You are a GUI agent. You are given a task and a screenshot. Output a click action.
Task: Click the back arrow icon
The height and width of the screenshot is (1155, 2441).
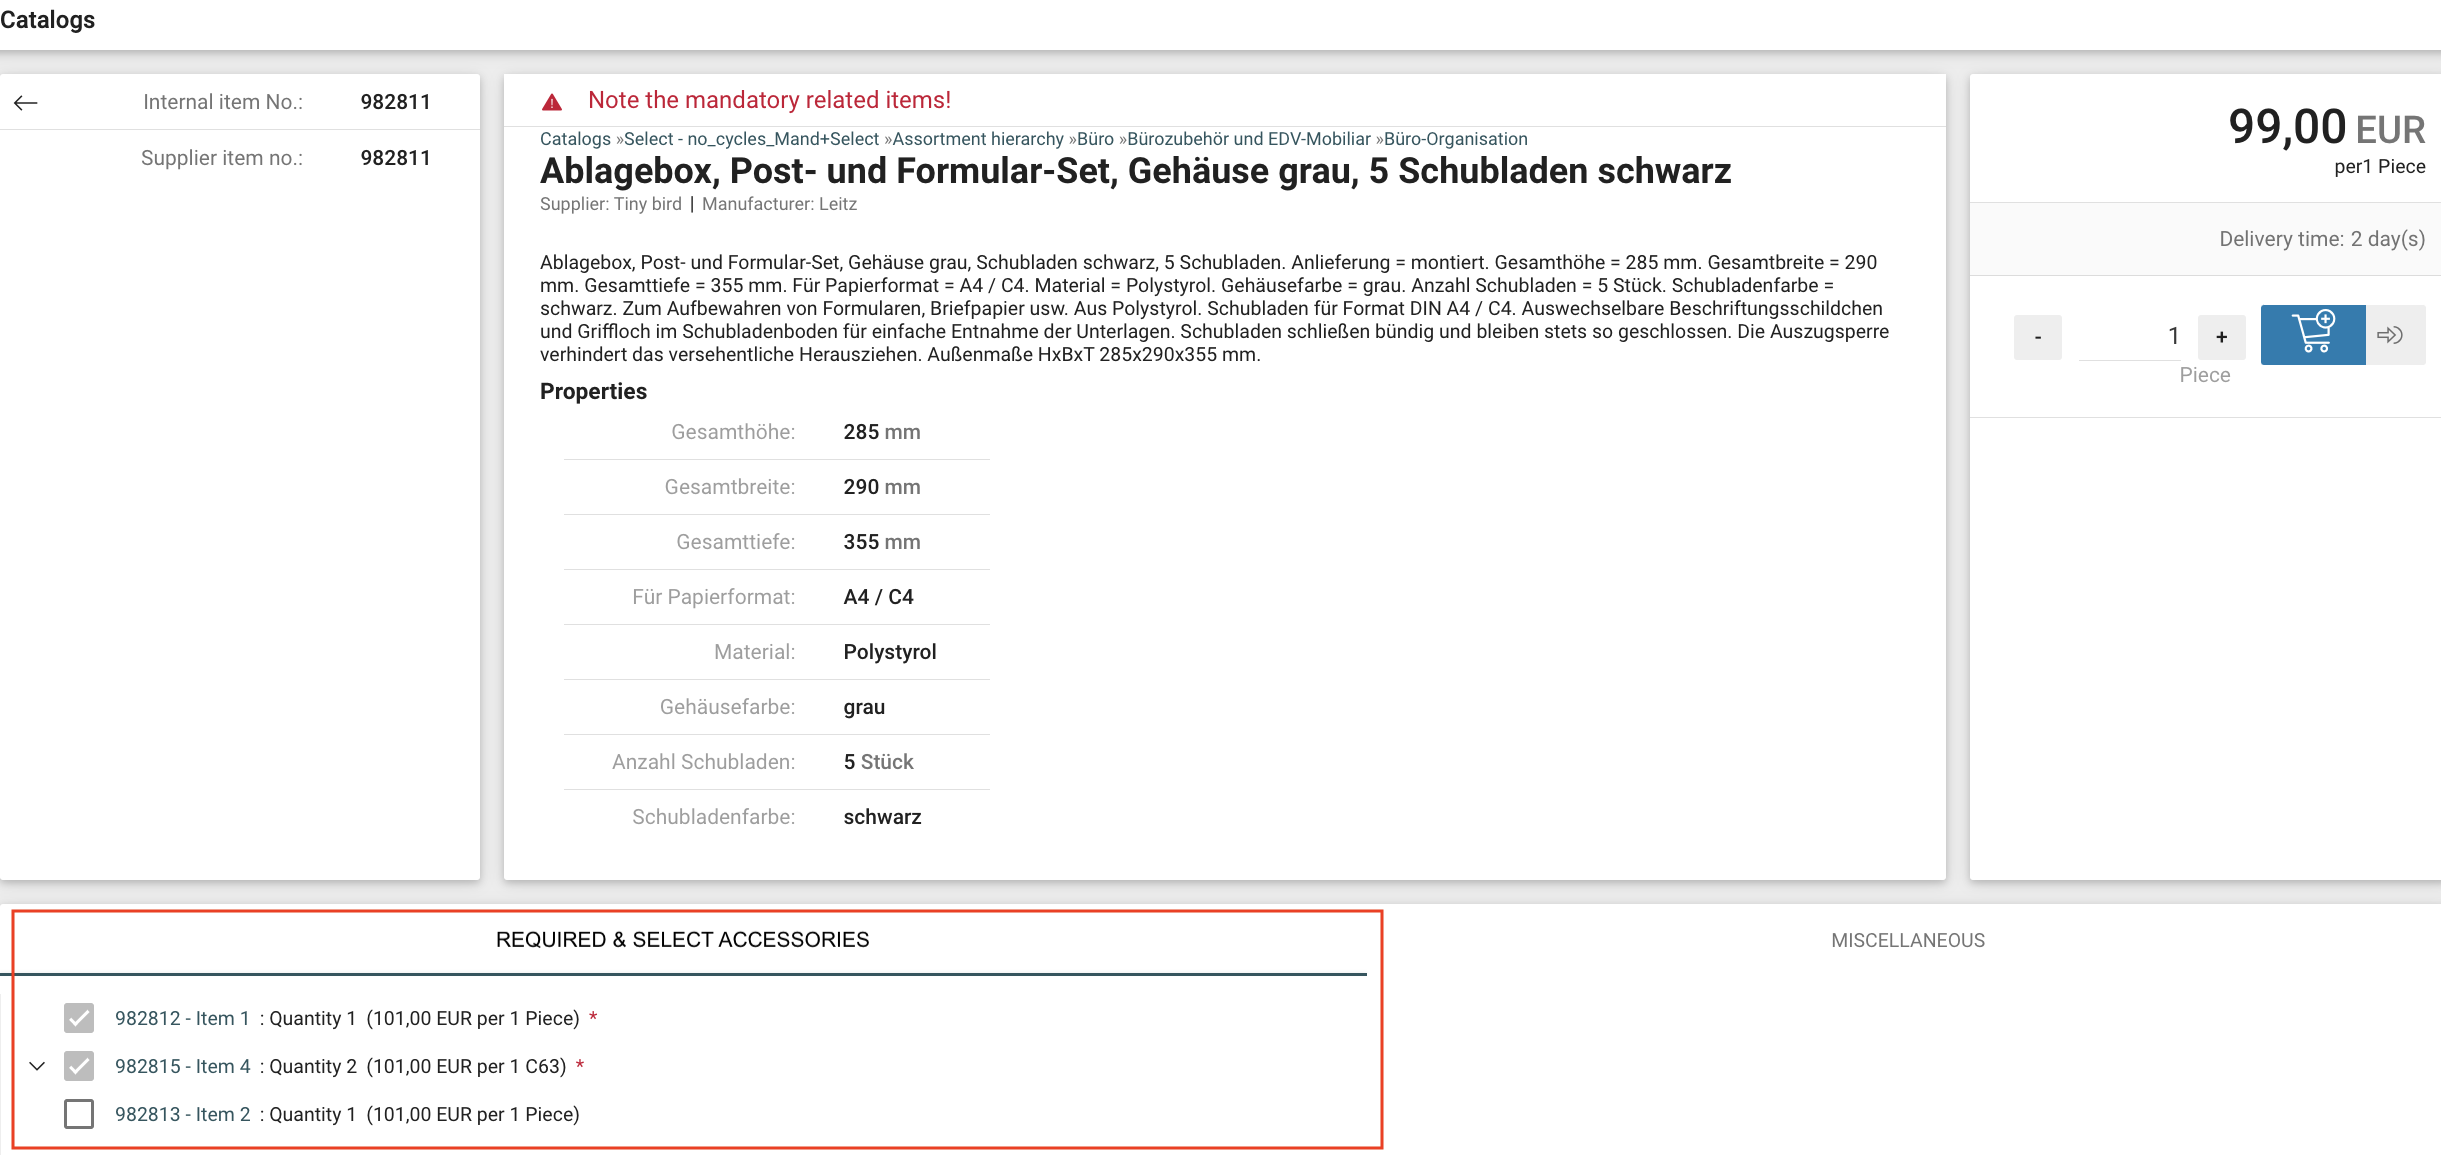pyautogui.click(x=26, y=103)
